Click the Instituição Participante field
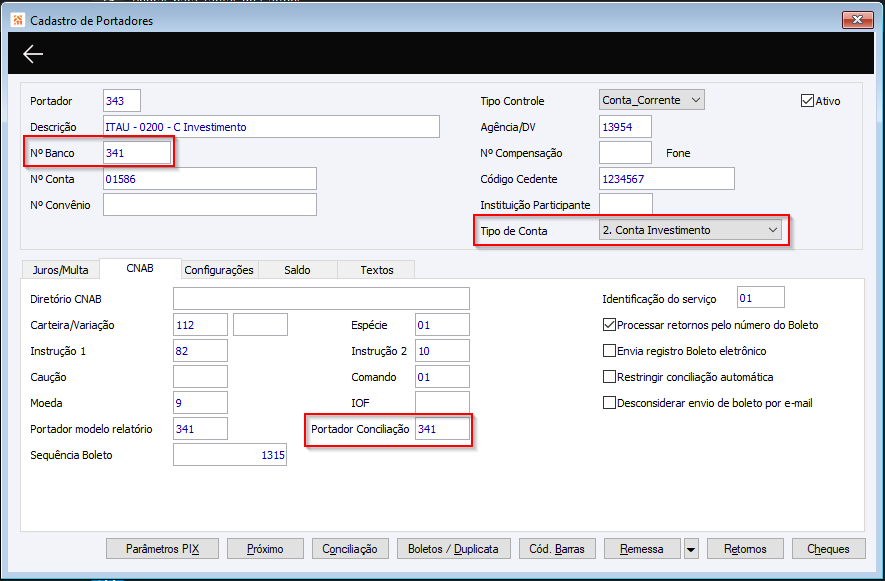The image size is (885, 581). [x=626, y=204]
